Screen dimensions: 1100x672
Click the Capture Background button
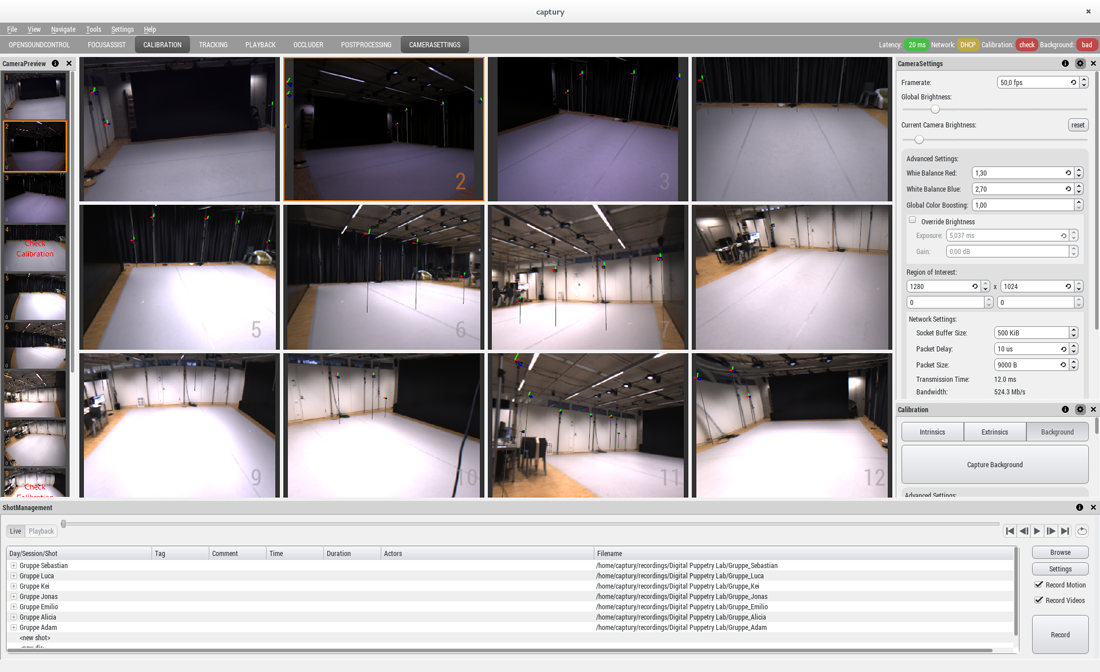995,464
